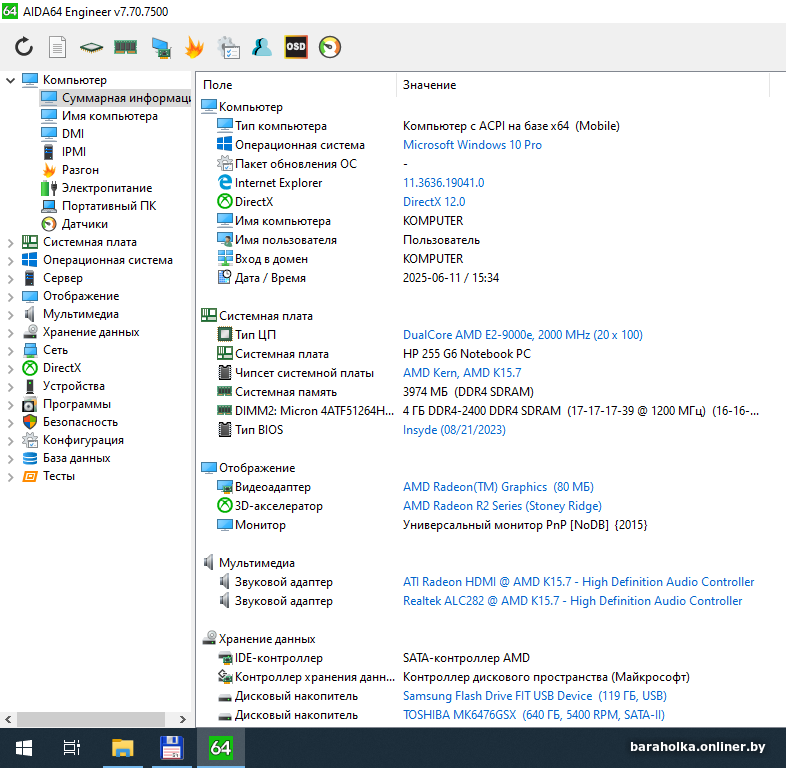
Task: Expand the Системная плата tree node
Action: [10, 242]
